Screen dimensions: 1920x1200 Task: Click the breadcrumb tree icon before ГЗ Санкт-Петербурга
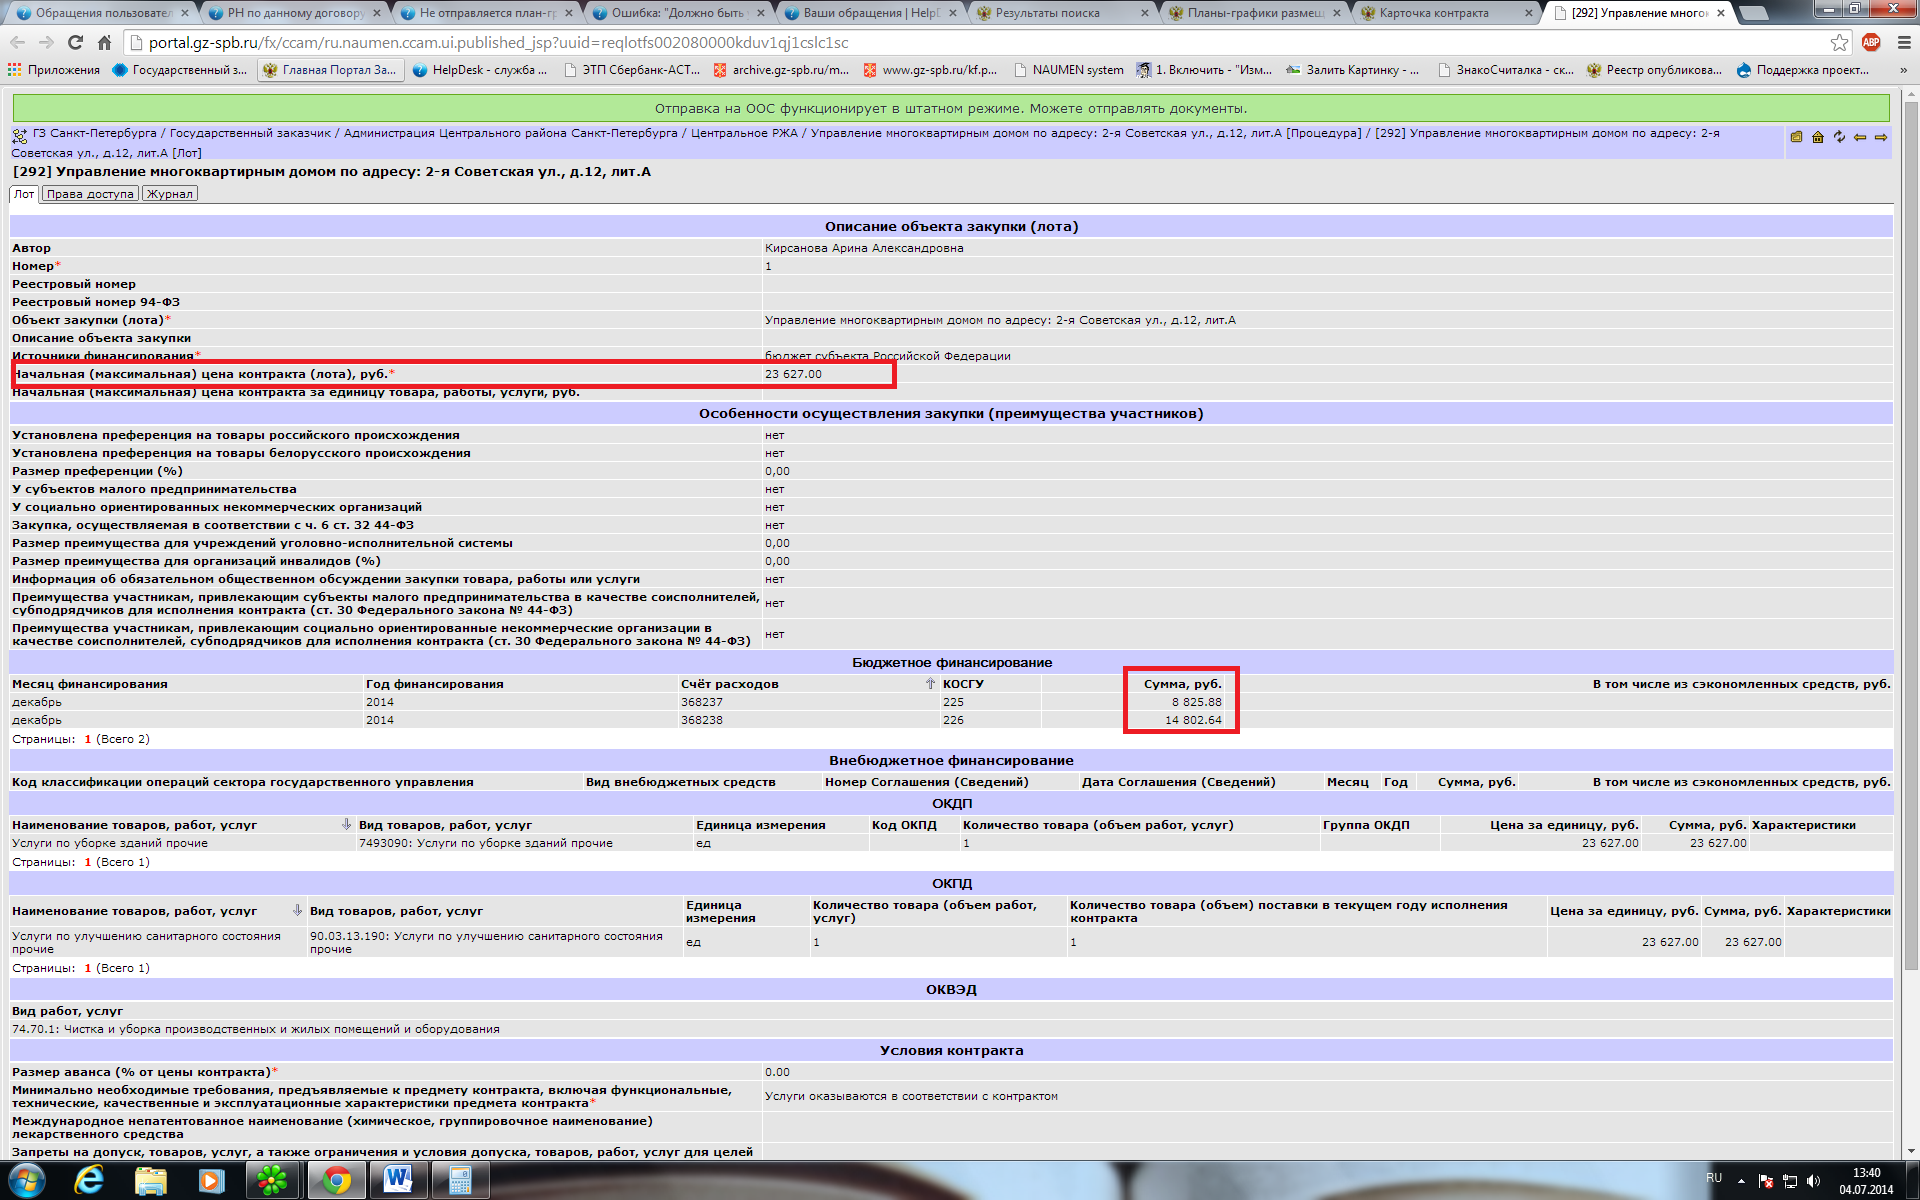[20, 136]
